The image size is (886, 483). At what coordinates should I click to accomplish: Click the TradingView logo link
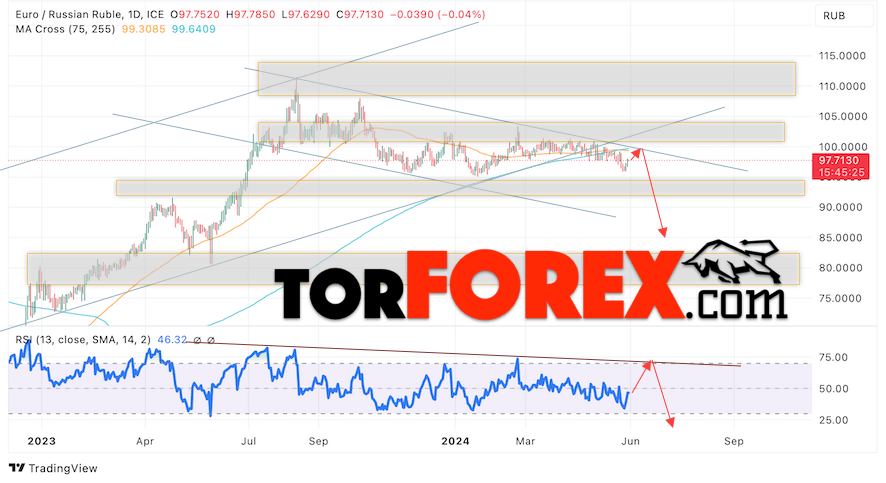[x=53, y=468]
